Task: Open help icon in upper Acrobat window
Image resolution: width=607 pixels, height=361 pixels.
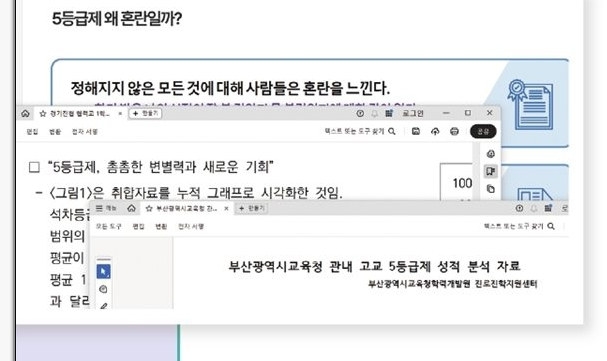Action: coord(360,113)
